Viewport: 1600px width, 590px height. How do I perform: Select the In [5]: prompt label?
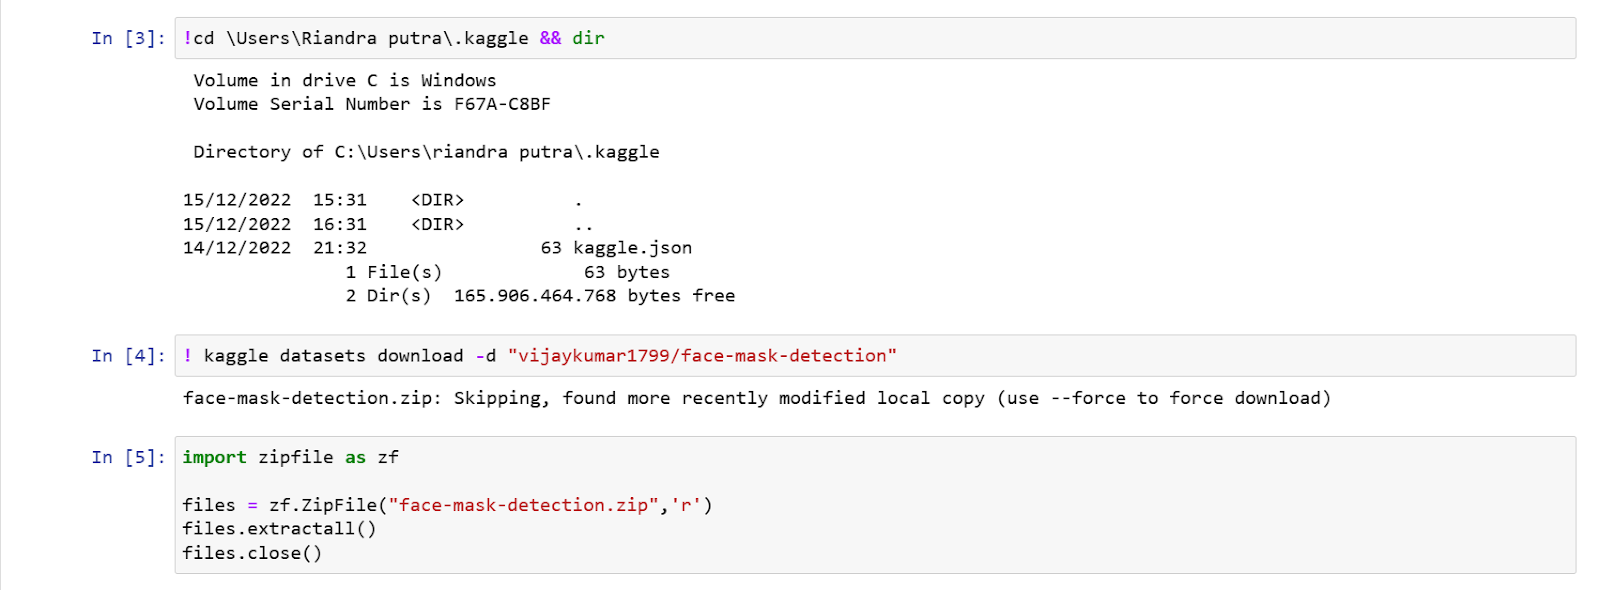pos(128,457)
